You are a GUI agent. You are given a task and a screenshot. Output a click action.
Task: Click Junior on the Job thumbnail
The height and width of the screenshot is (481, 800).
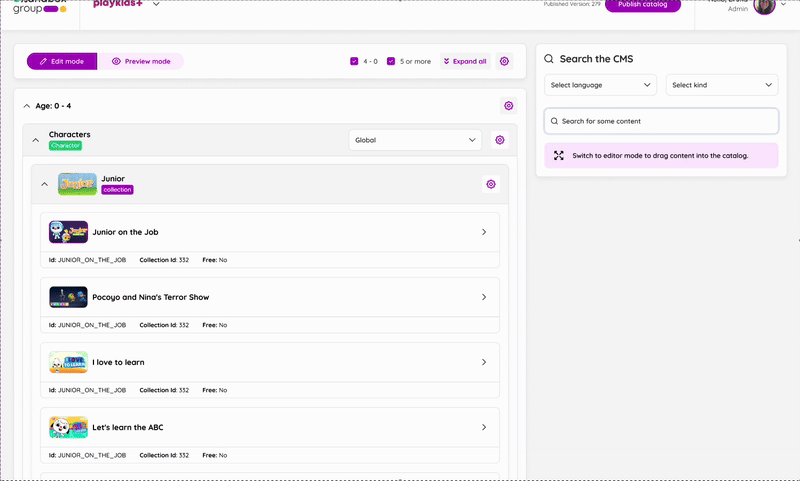[x=68, y=232]
